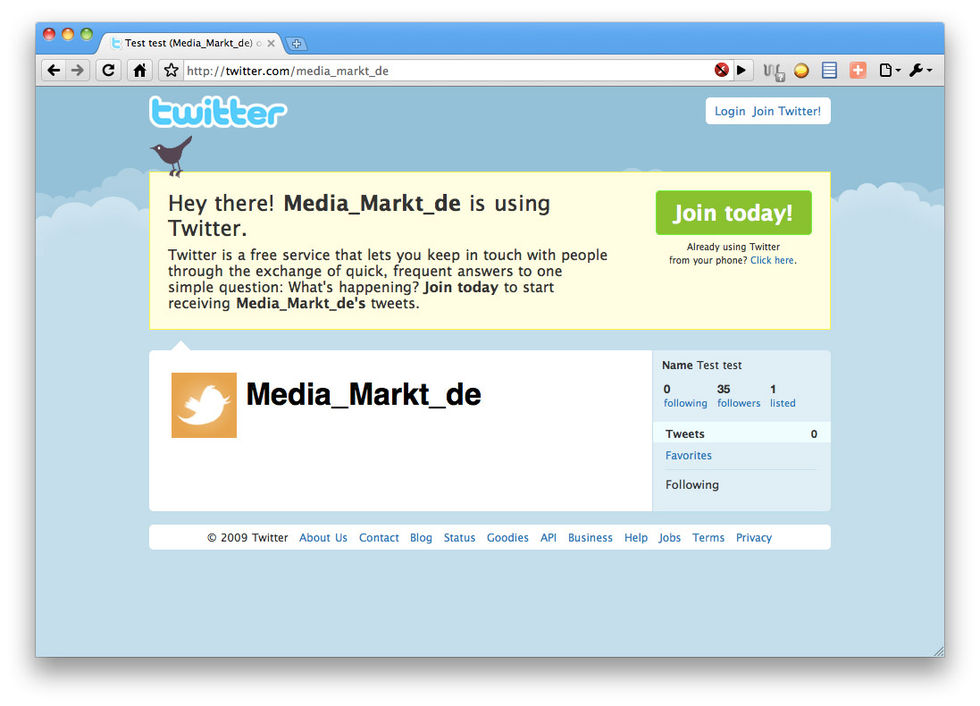
Task: Click the red blocked-content icon in address bar
Action: tap(721, 71)
